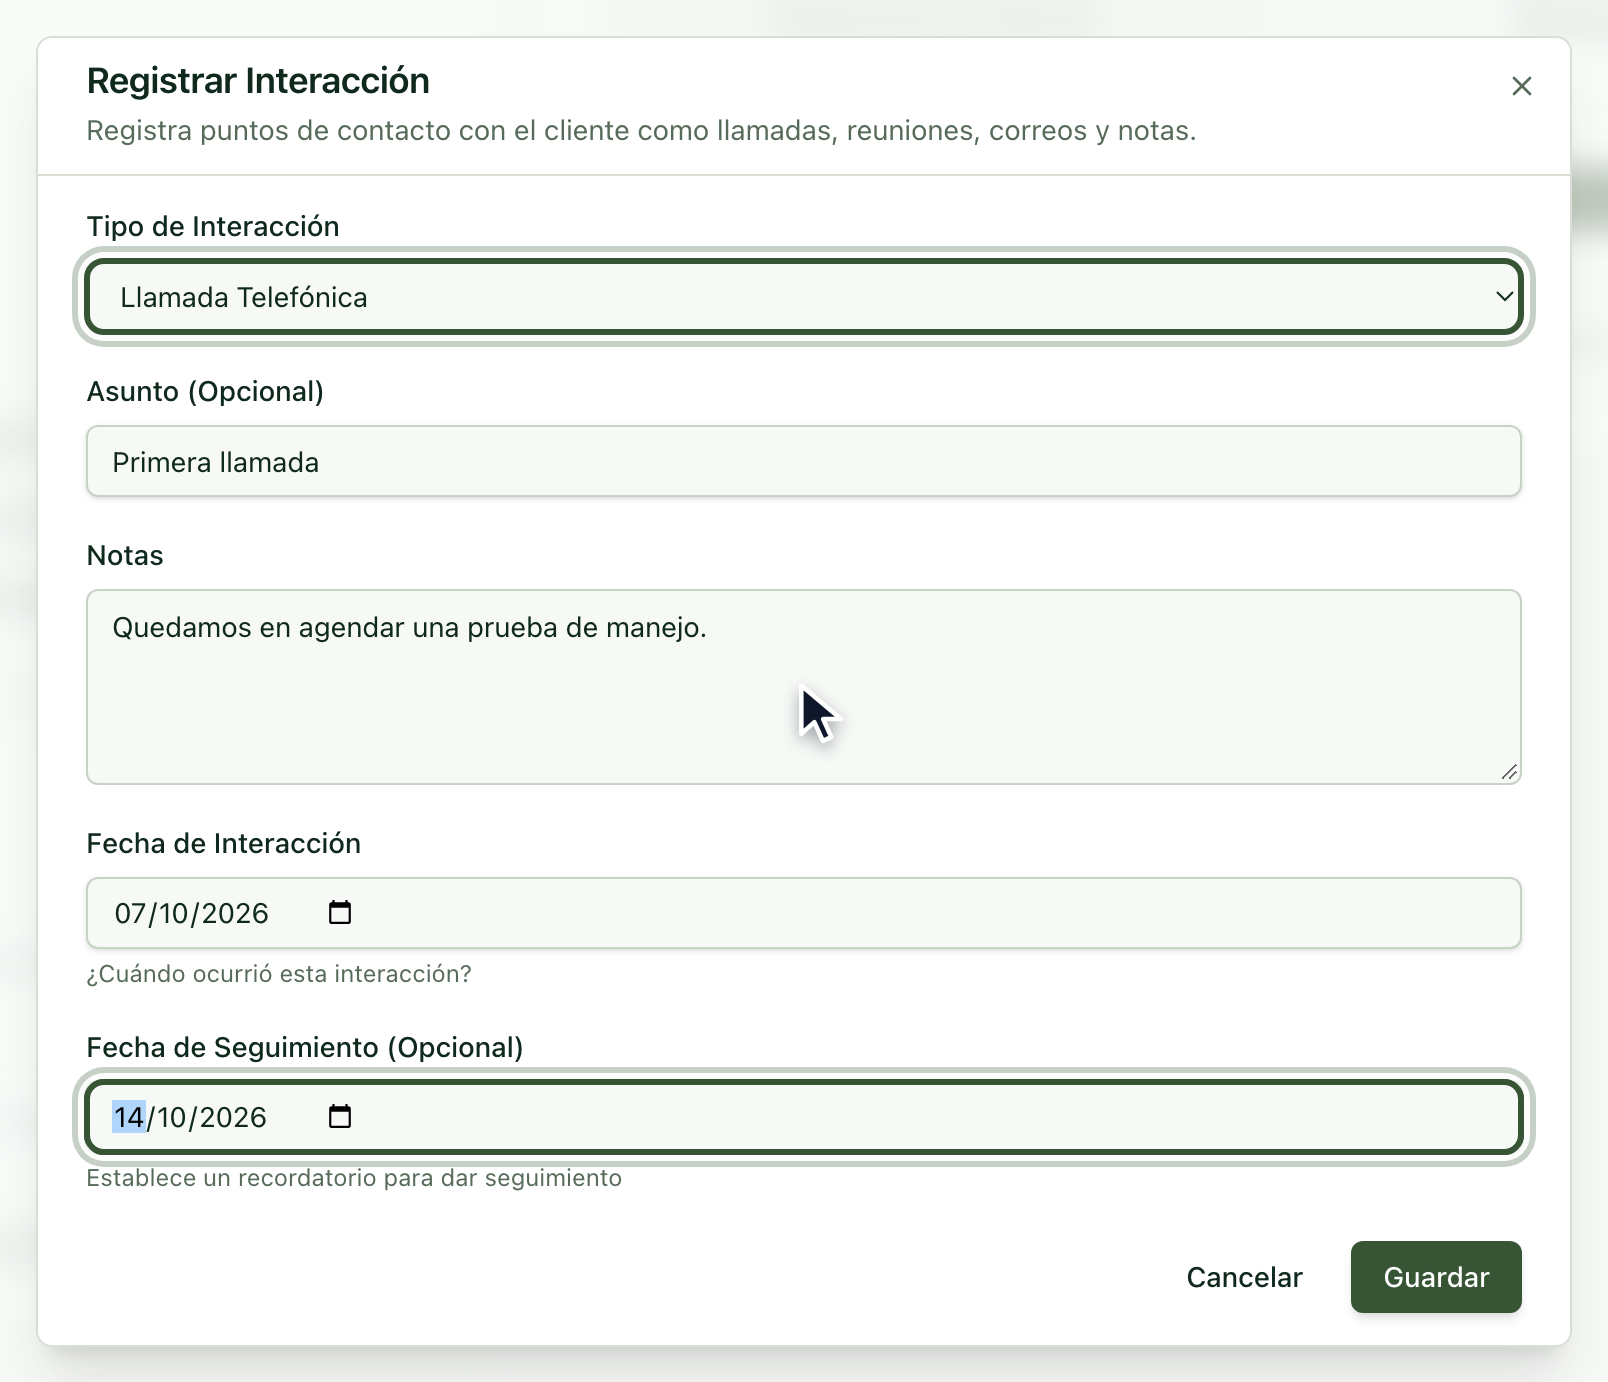This screenshot has width=1608, height=1382.
Task: Click the 'Notas' label
Action: click(x=125, y=555)
